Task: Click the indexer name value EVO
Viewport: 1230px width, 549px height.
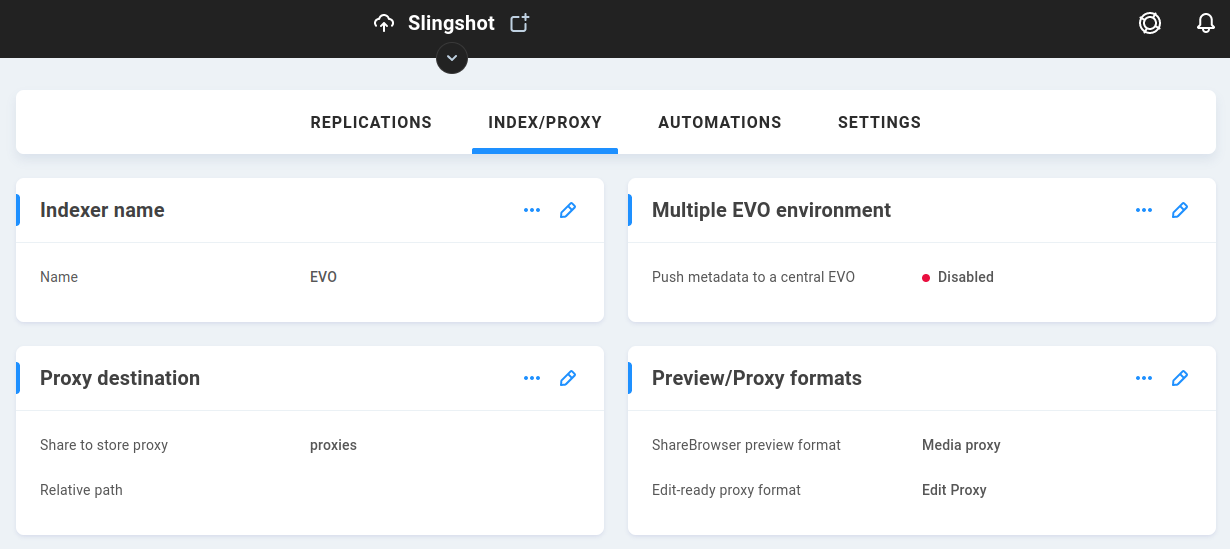Action: tap(323, 277)
